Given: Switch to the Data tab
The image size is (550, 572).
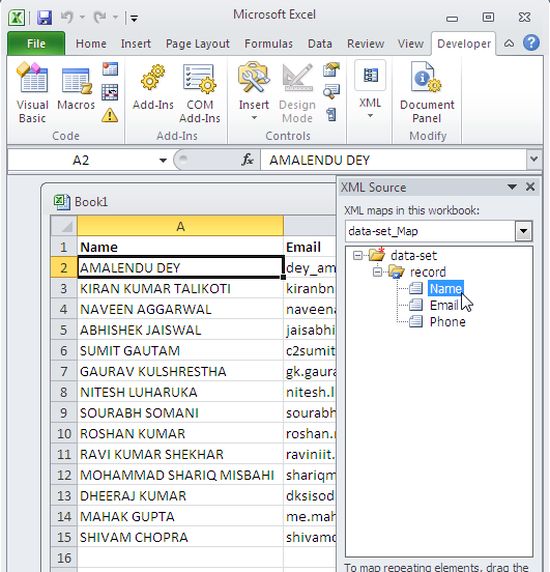Looking at the screenshot, I should (x=320, y=43).
